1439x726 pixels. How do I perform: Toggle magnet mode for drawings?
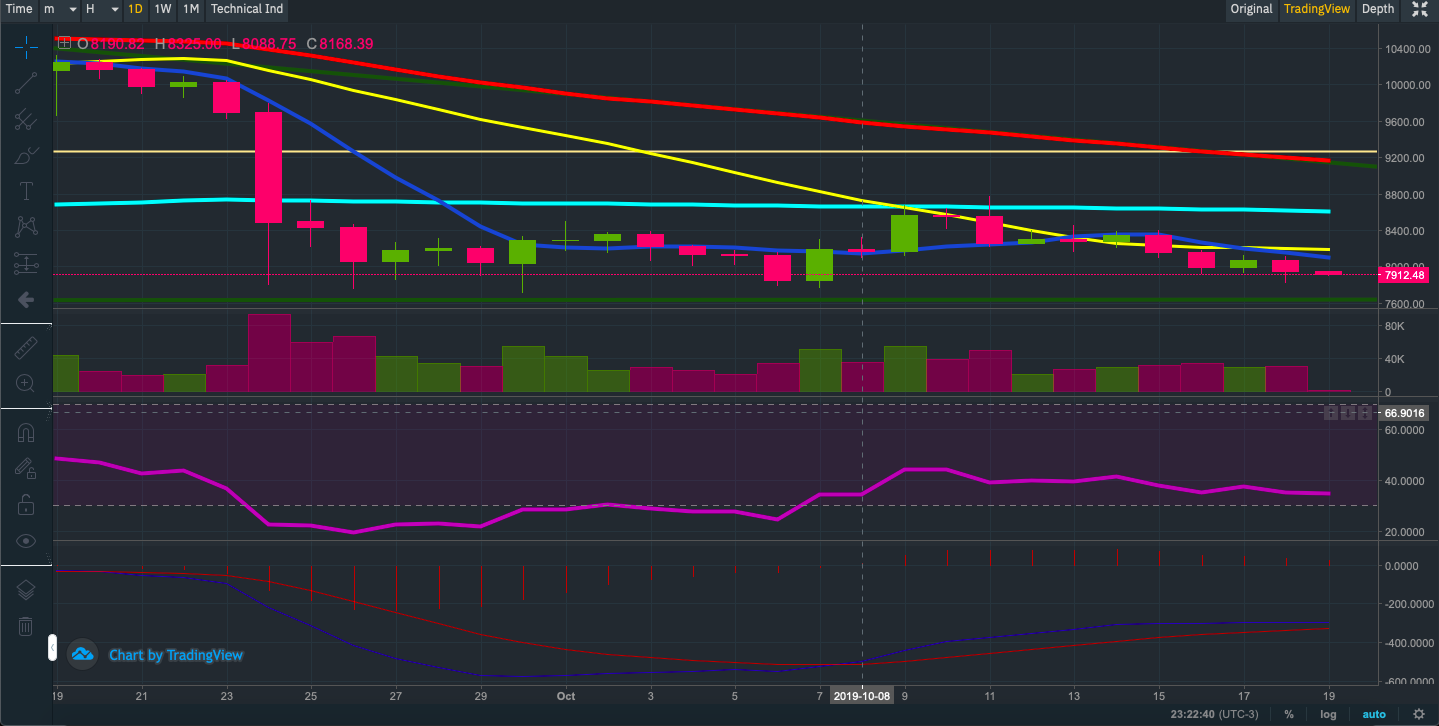pyautogui.click(x=26, y=432)
